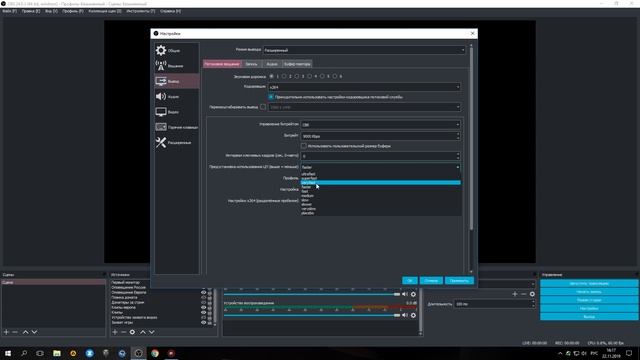The image size is (640, 360).
Task: Open transition properties gear icon
Action: pyautogui.click(x=532, y=294)
